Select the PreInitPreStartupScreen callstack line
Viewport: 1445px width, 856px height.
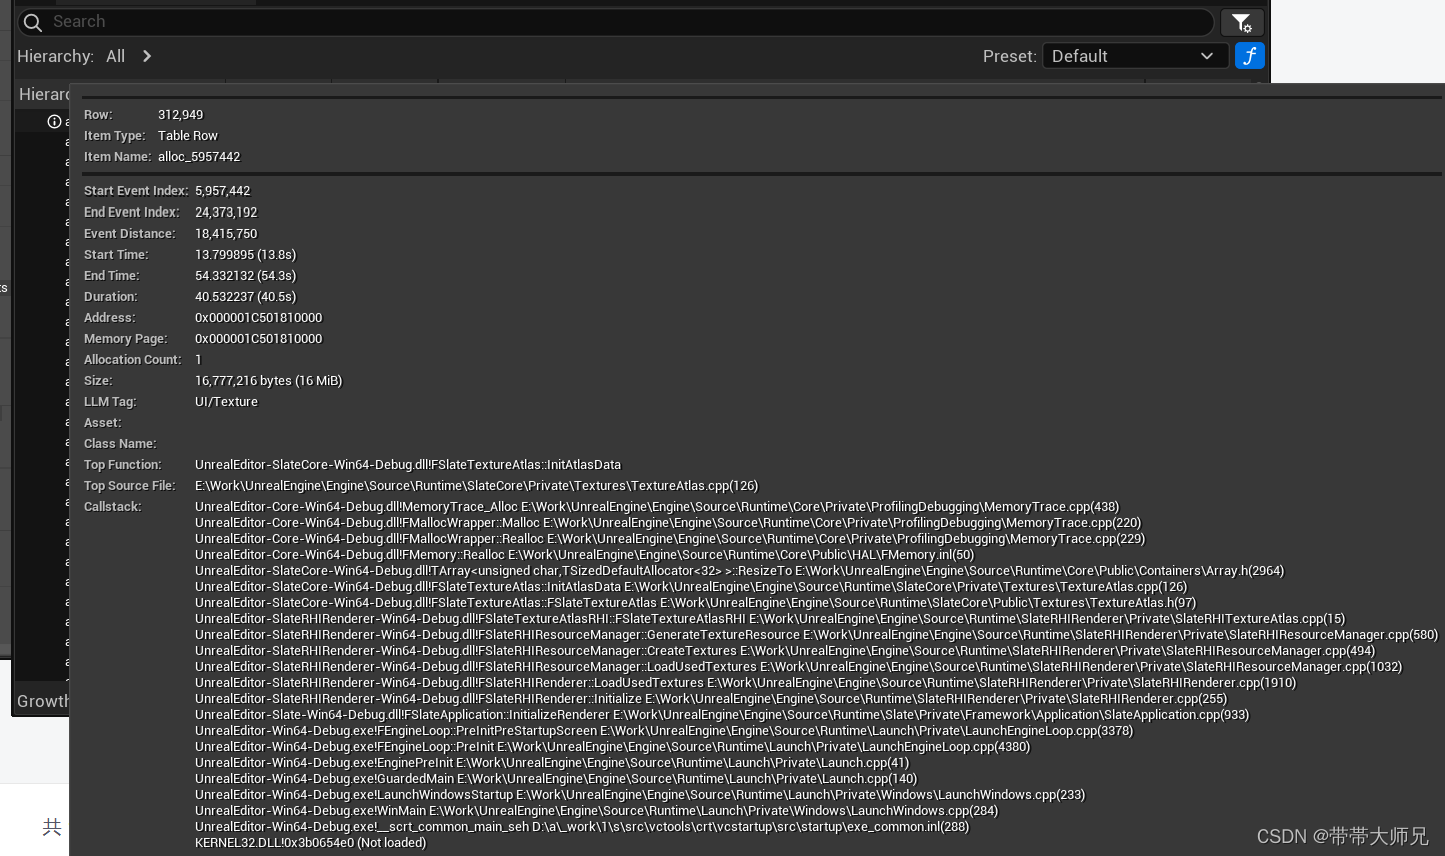click(664, 731)
